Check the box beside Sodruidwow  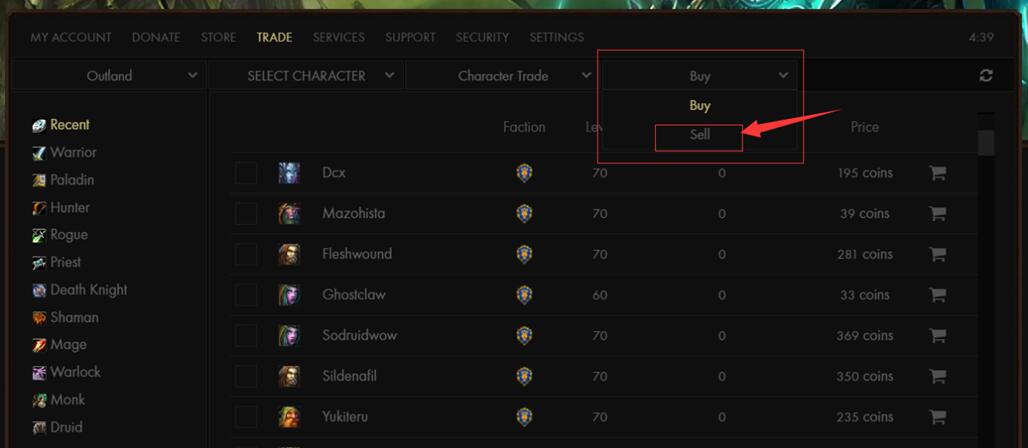click(x=246, y=336)
